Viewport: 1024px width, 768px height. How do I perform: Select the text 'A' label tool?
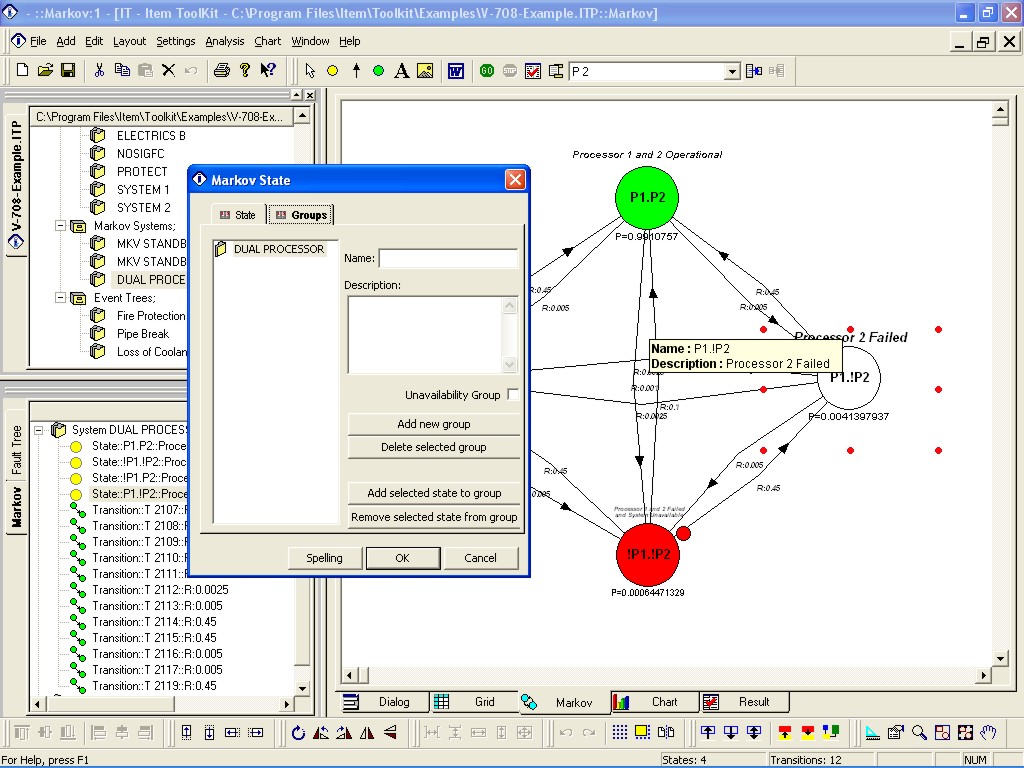tap(401, 71)
